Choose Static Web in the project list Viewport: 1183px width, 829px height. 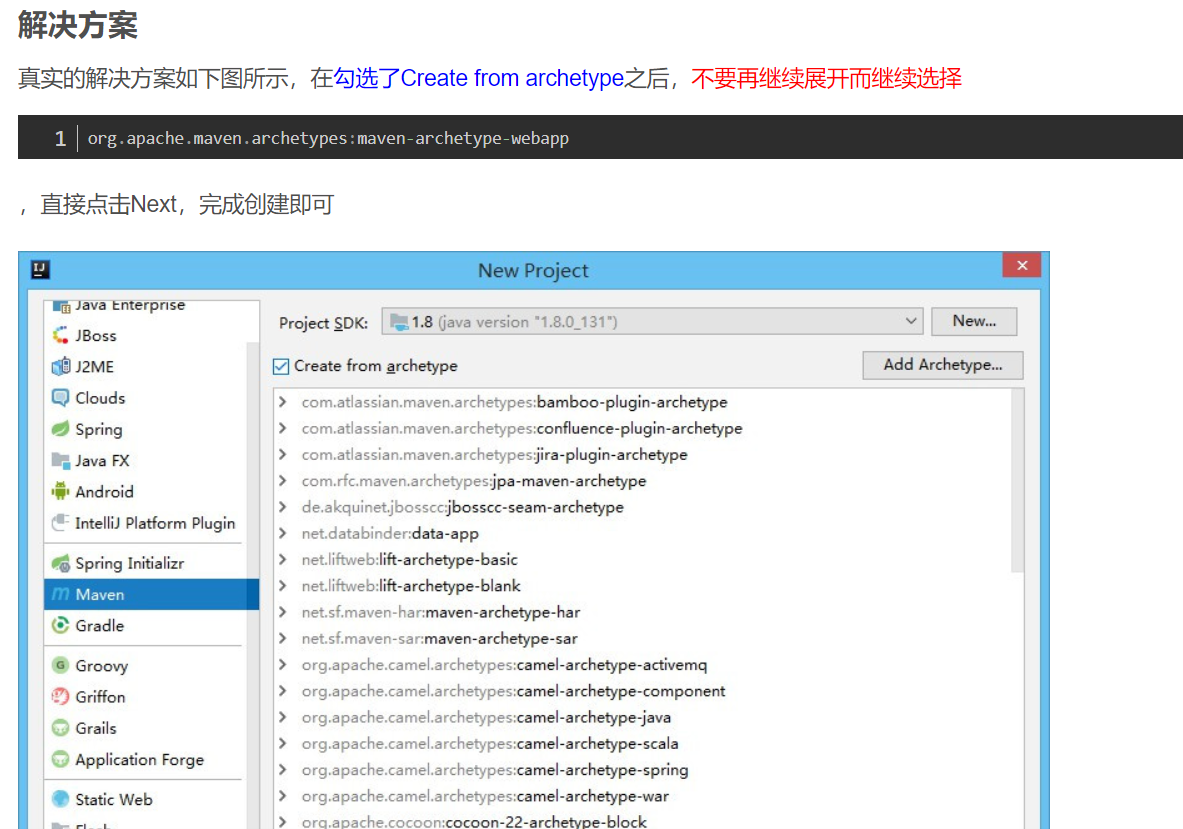point(151,800)
